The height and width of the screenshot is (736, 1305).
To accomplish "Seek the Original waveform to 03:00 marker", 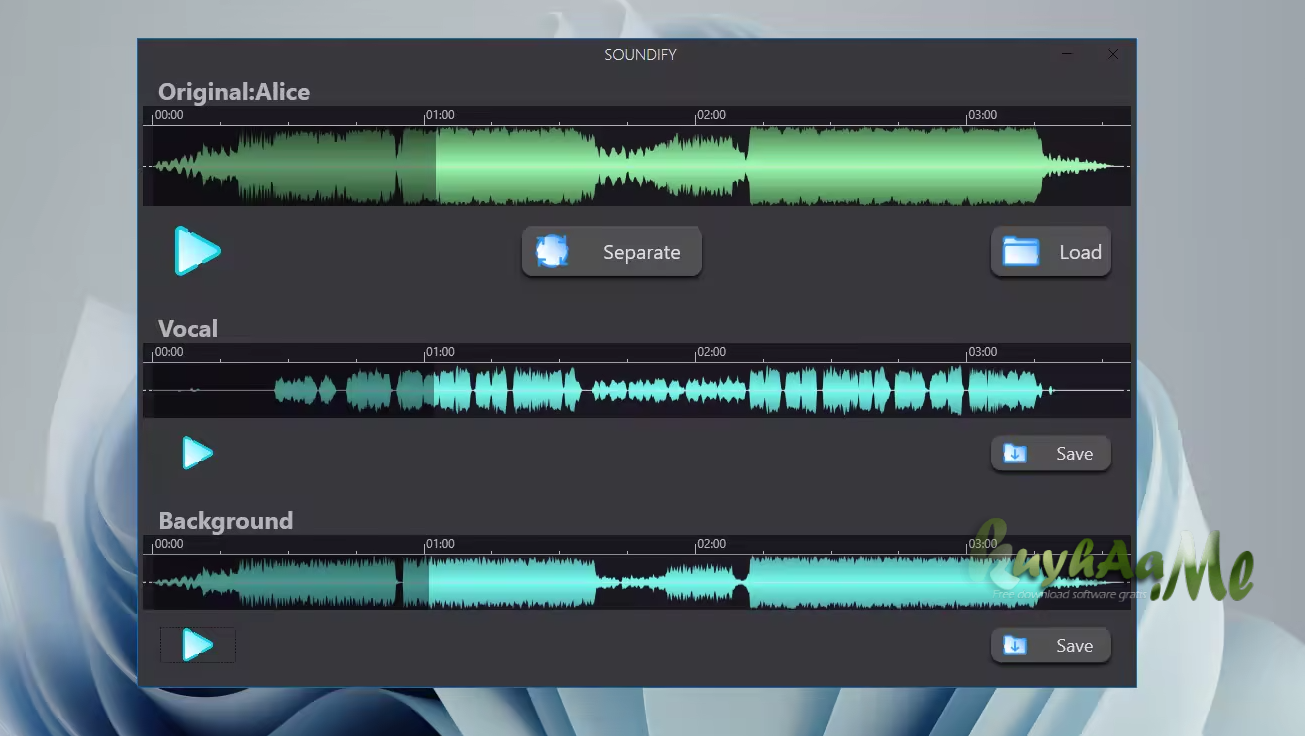I will tap(982, 115).
